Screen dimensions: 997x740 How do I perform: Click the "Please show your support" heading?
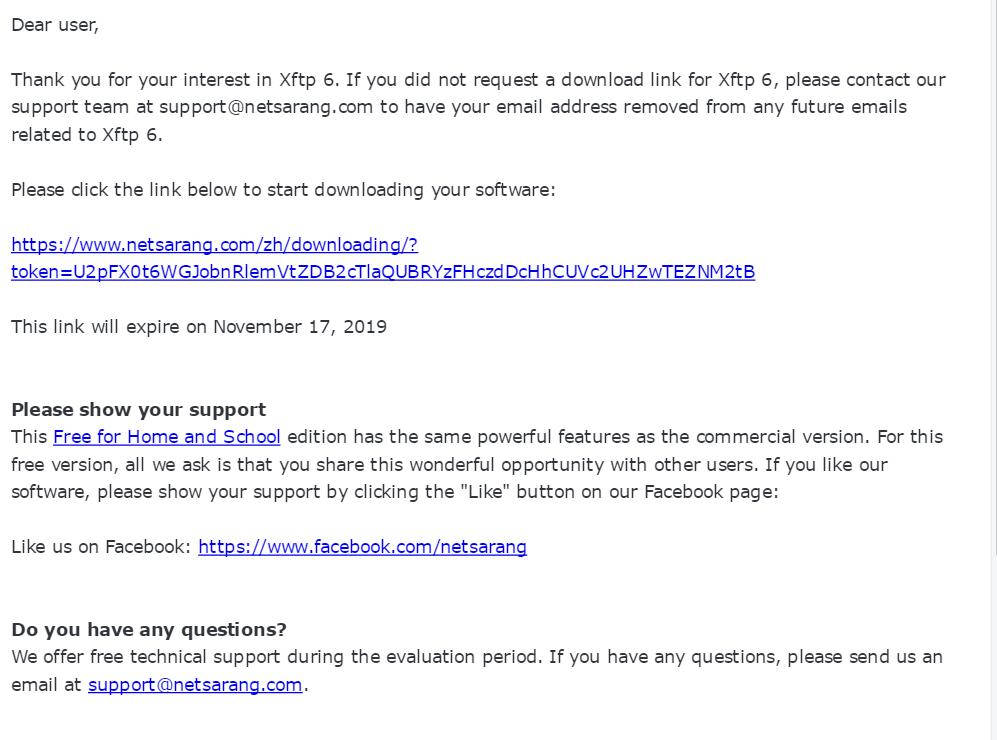point(139,409)
